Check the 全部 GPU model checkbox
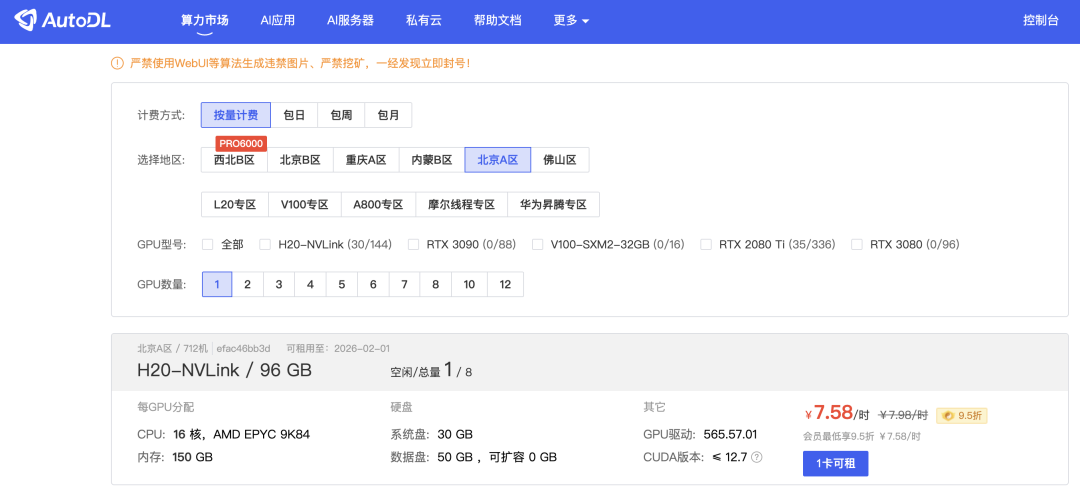Viewport: 1080px width, 492px height. 208,244
